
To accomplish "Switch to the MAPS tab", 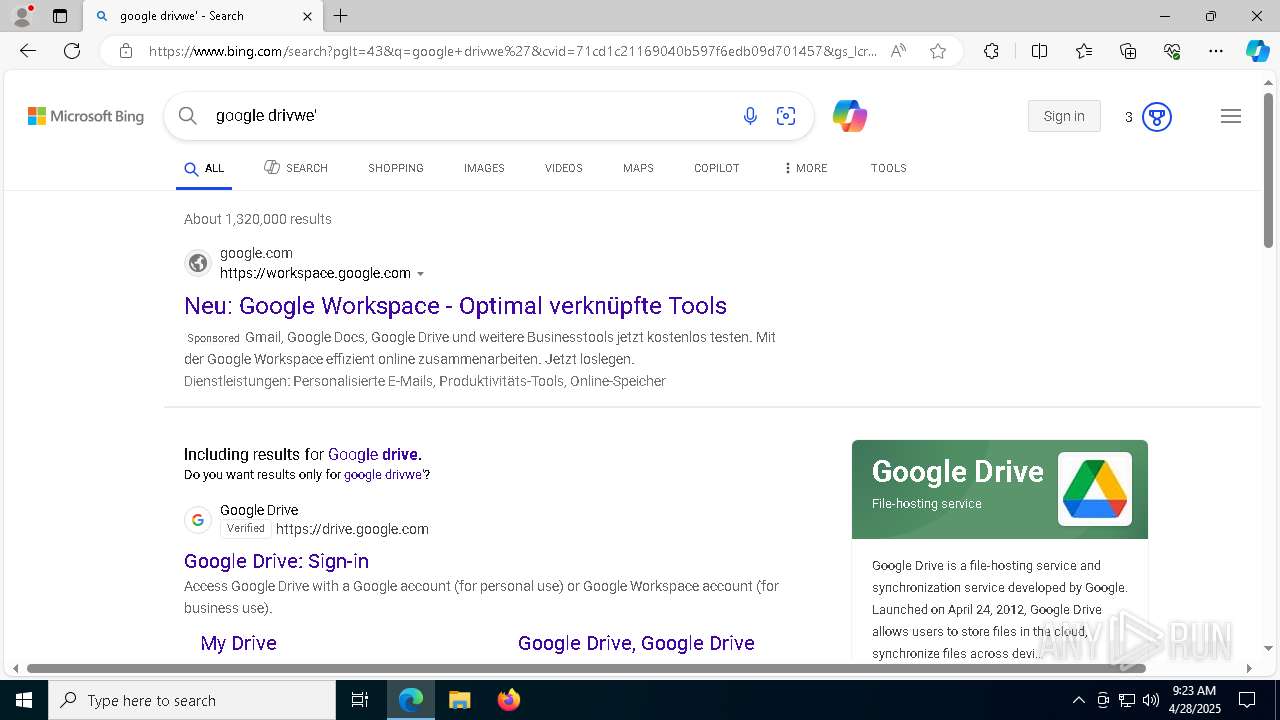I will [x=638, y=168].
